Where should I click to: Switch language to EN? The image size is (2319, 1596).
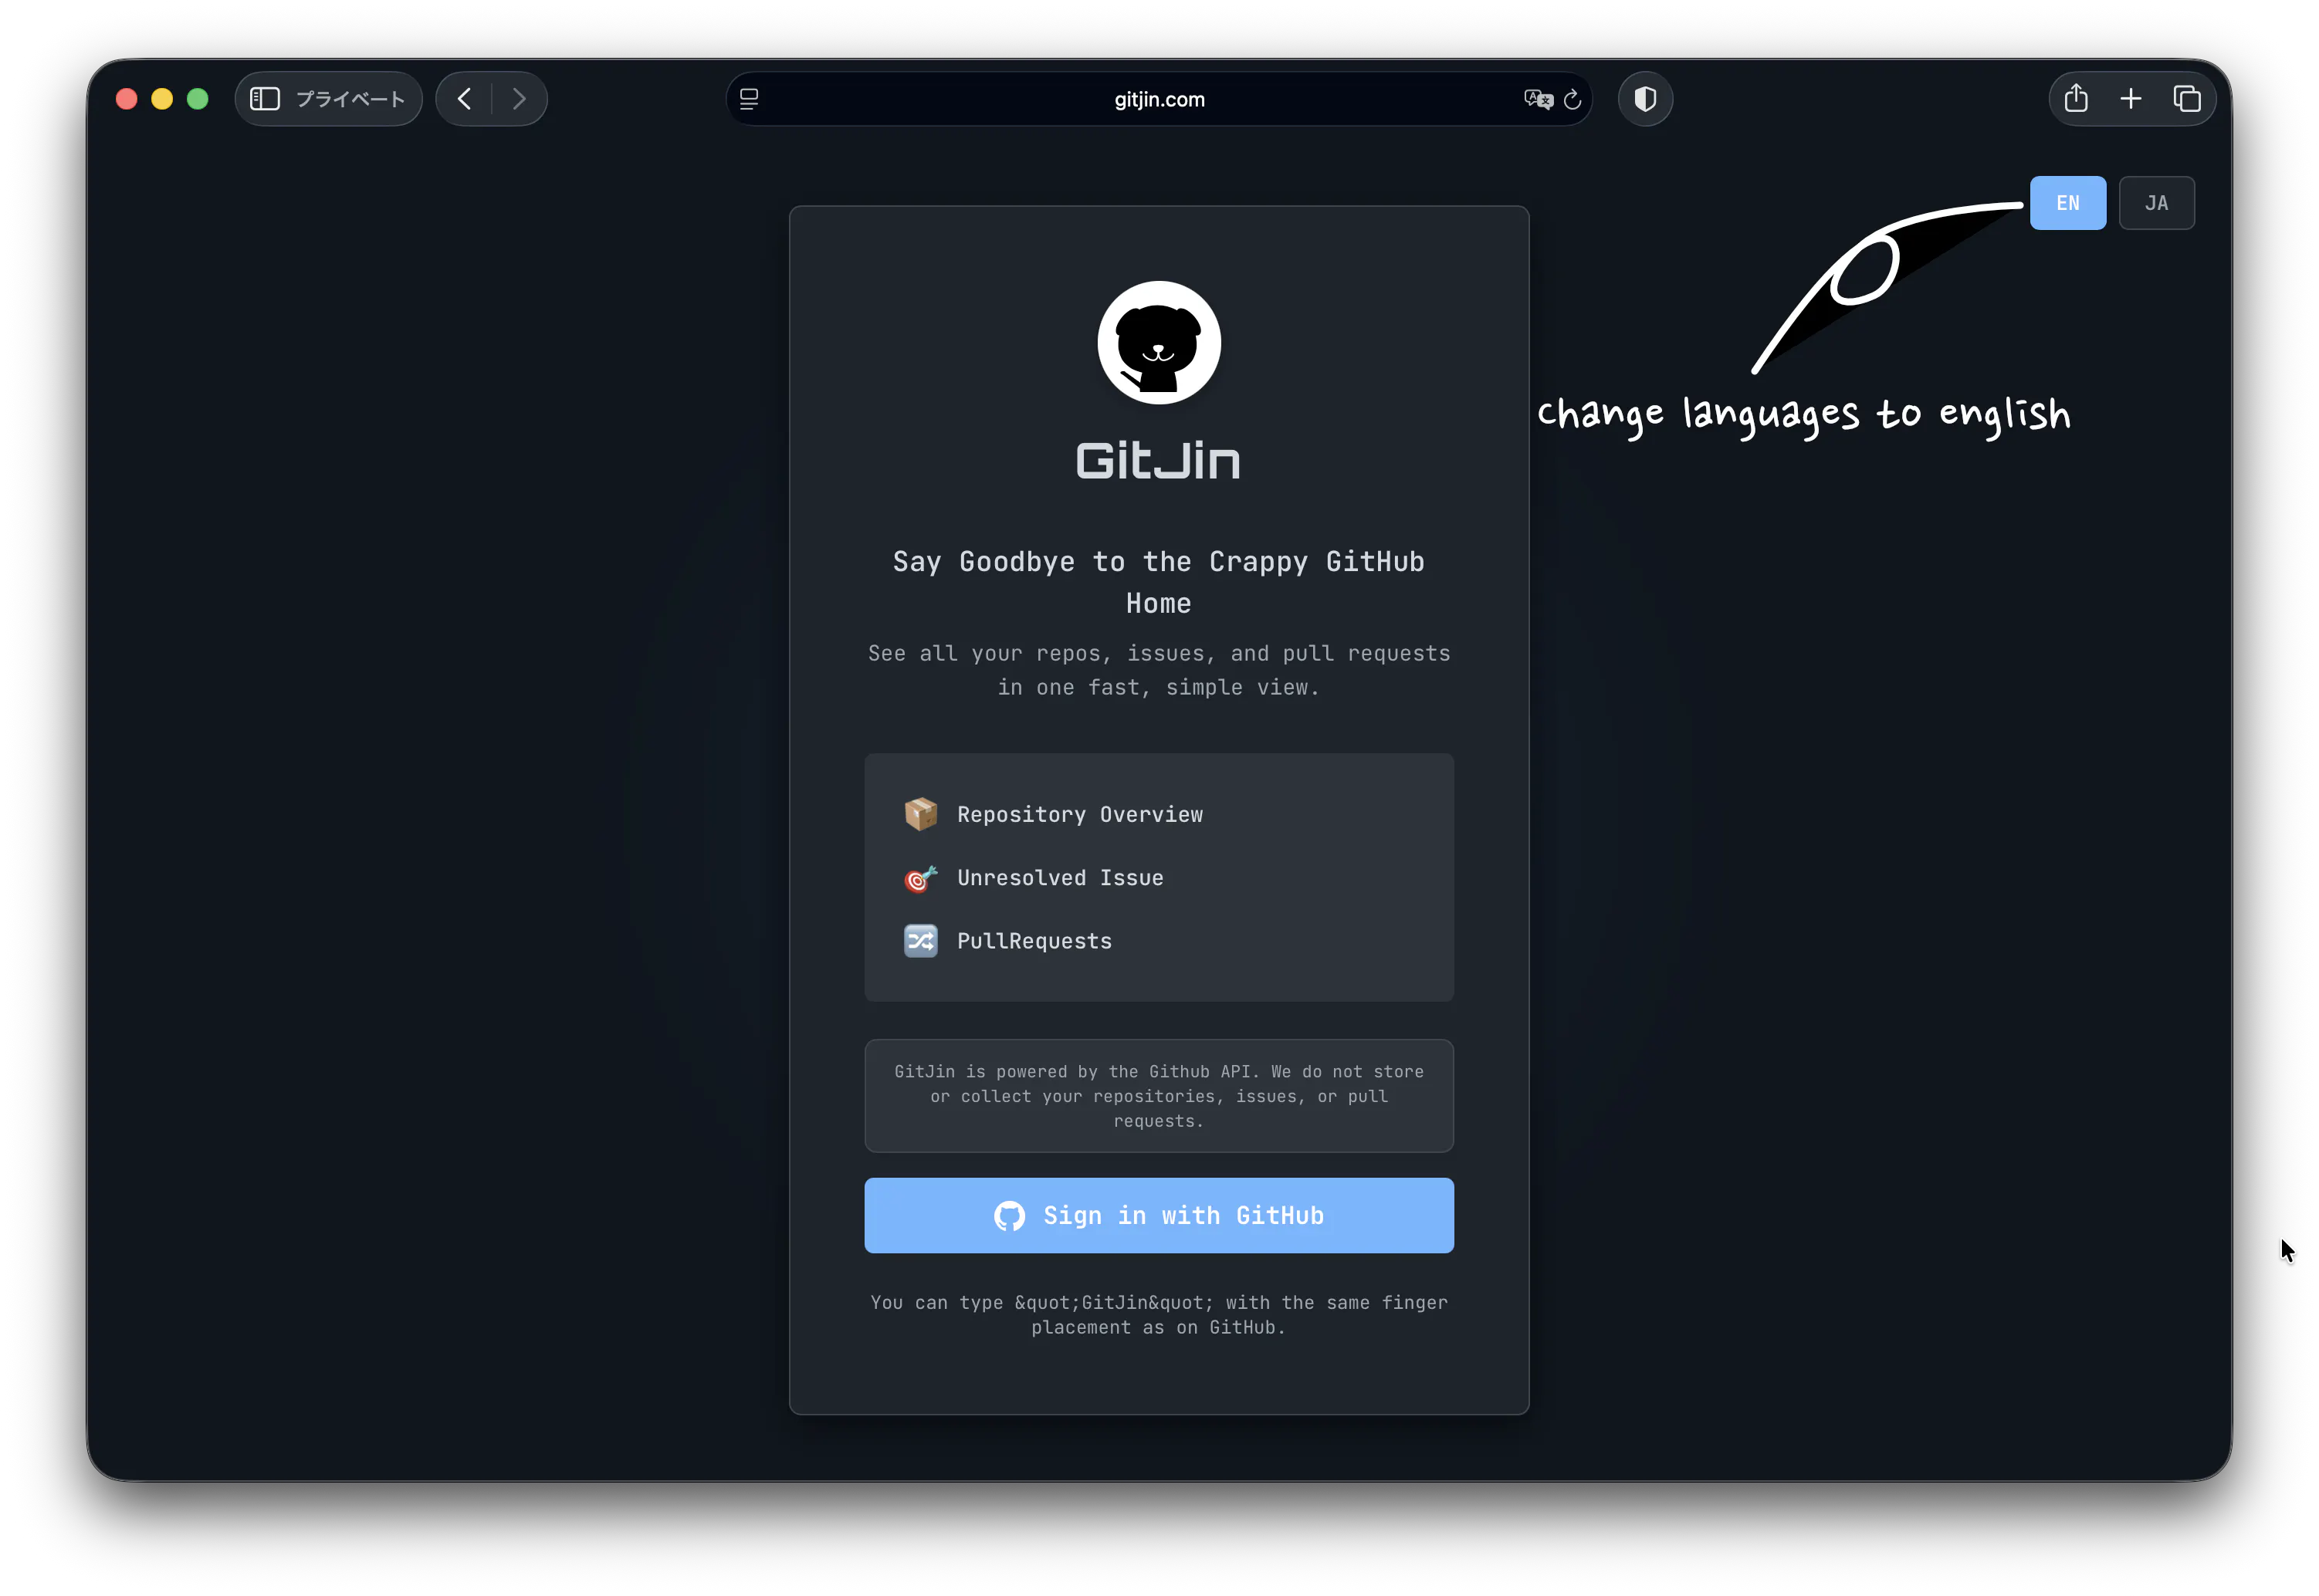coord(2067,203)
